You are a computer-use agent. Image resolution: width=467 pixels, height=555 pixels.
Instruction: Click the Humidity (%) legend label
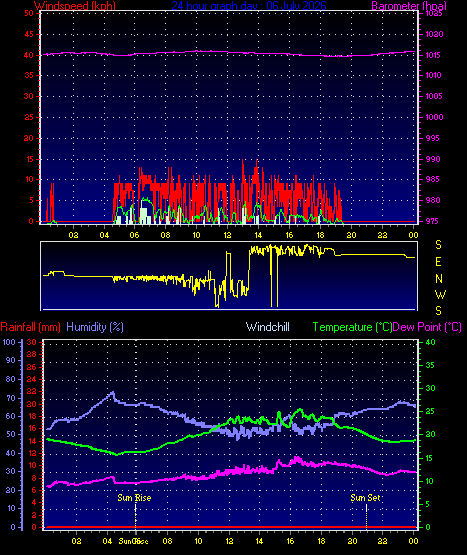(x=95, y=327)
